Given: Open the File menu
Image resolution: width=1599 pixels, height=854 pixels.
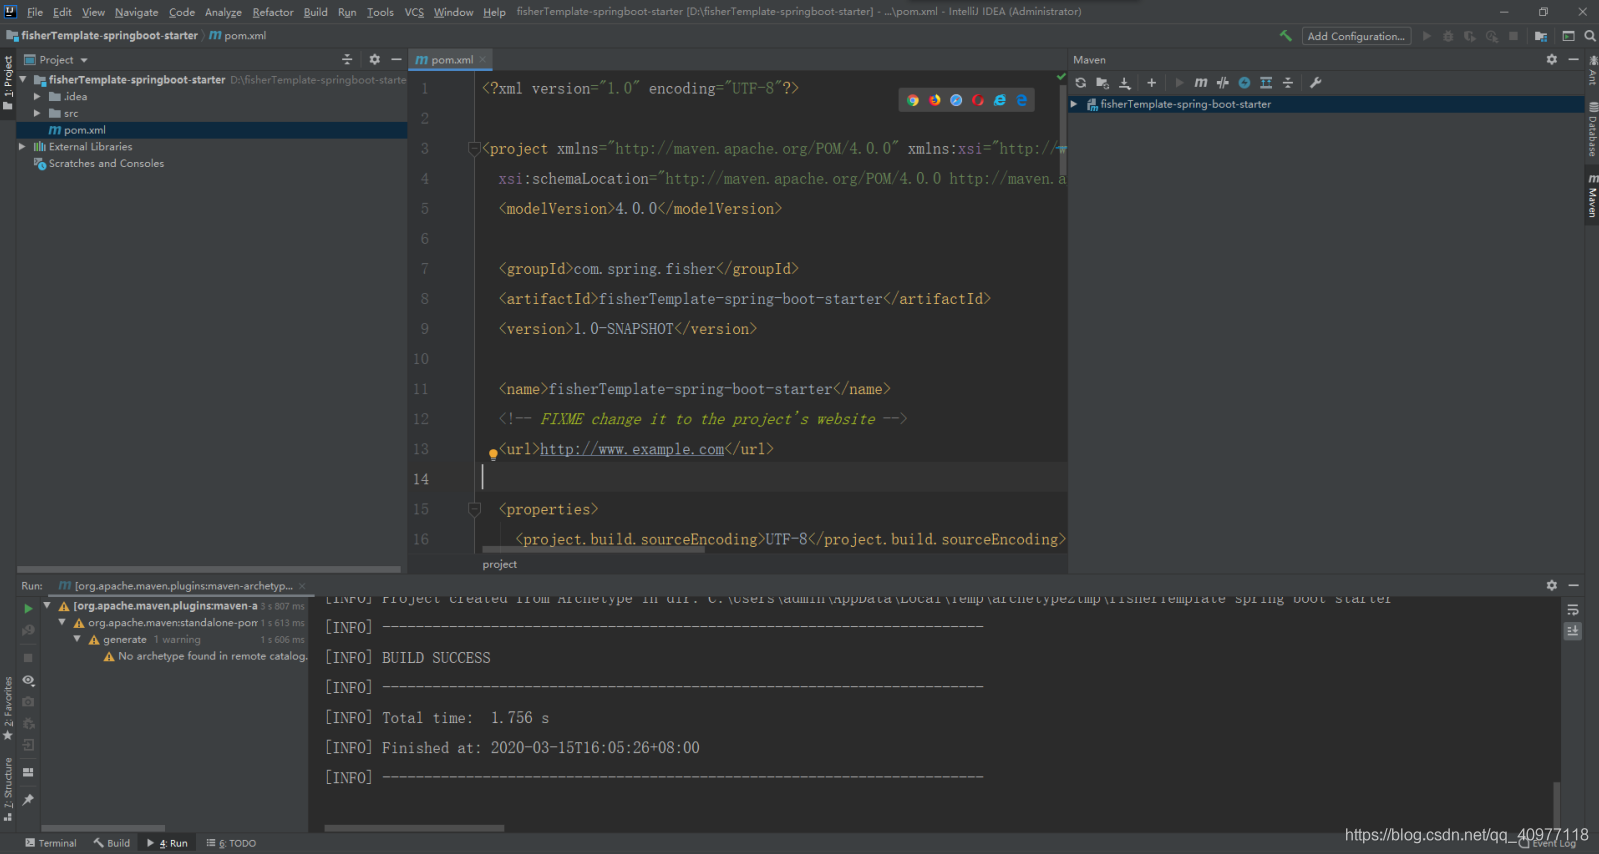Looking at the screenshot, I should pos(35,12).
